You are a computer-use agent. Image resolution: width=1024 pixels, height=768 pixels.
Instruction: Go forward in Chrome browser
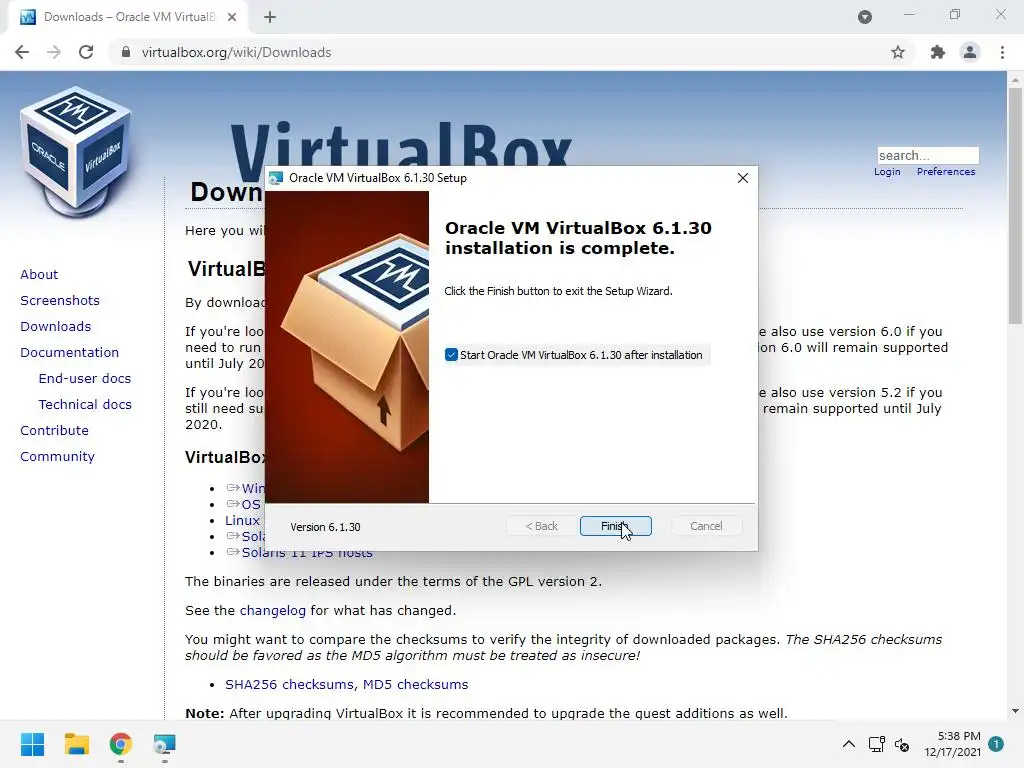pyautogui.click(x=54, y=52)
